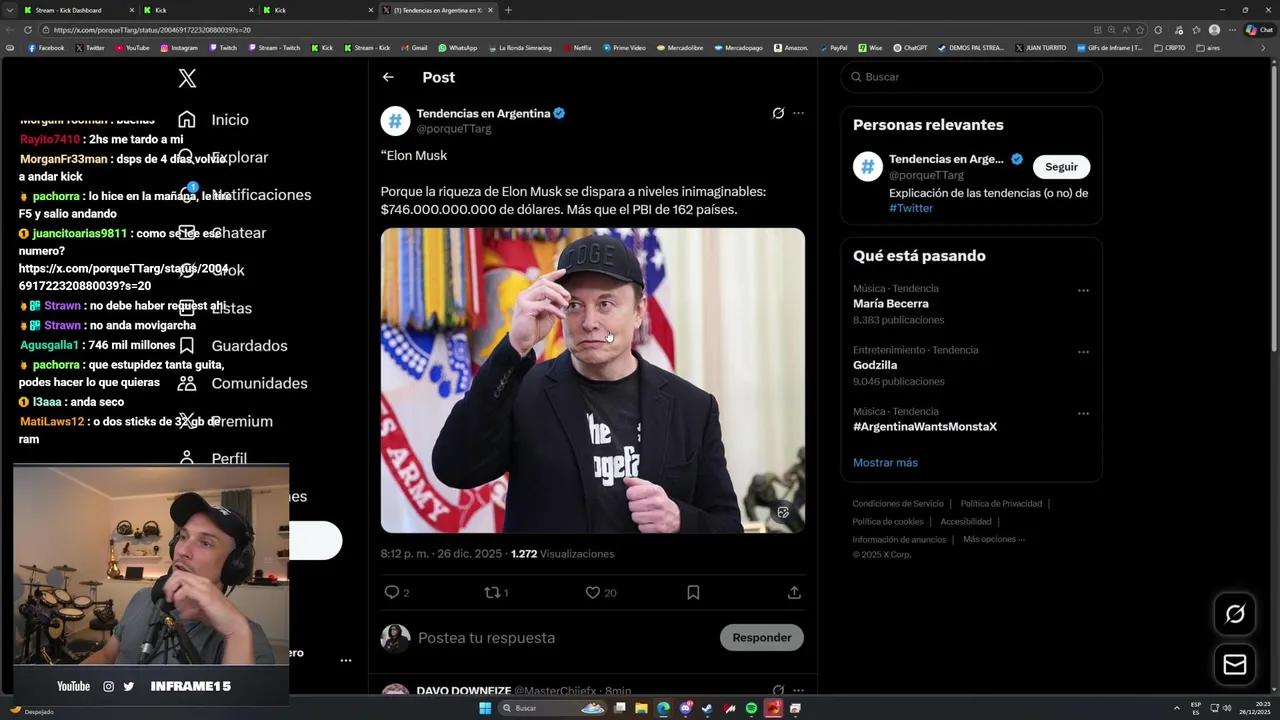Open Guardados in the X sidebar
The height and width of the screenshot is (720, 1280).
pos(232,346)
